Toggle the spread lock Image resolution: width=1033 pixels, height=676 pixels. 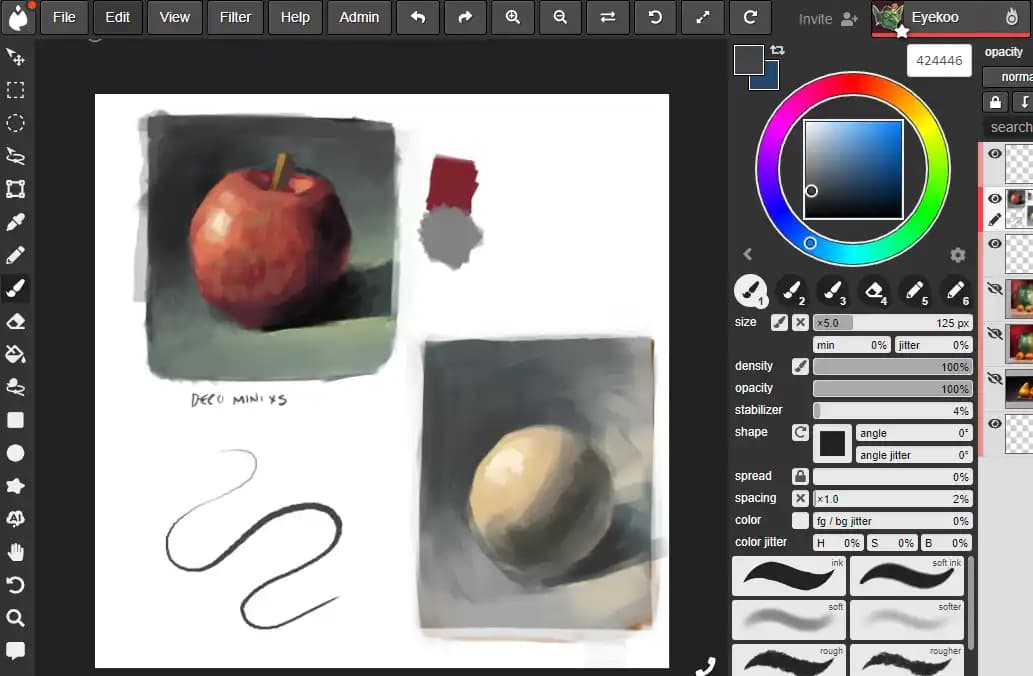[800, 476]
